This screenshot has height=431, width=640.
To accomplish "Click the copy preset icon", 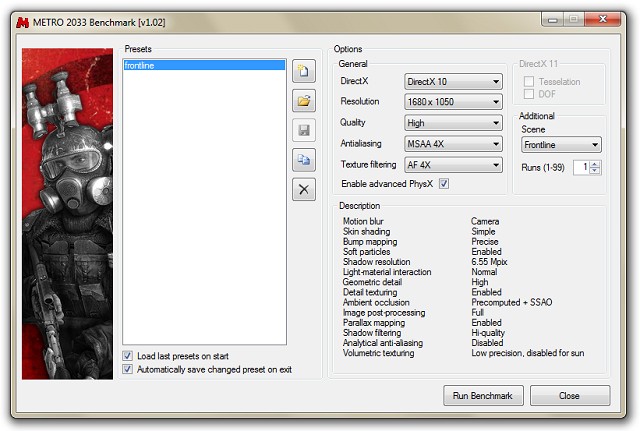I will [x=304, y=160].
